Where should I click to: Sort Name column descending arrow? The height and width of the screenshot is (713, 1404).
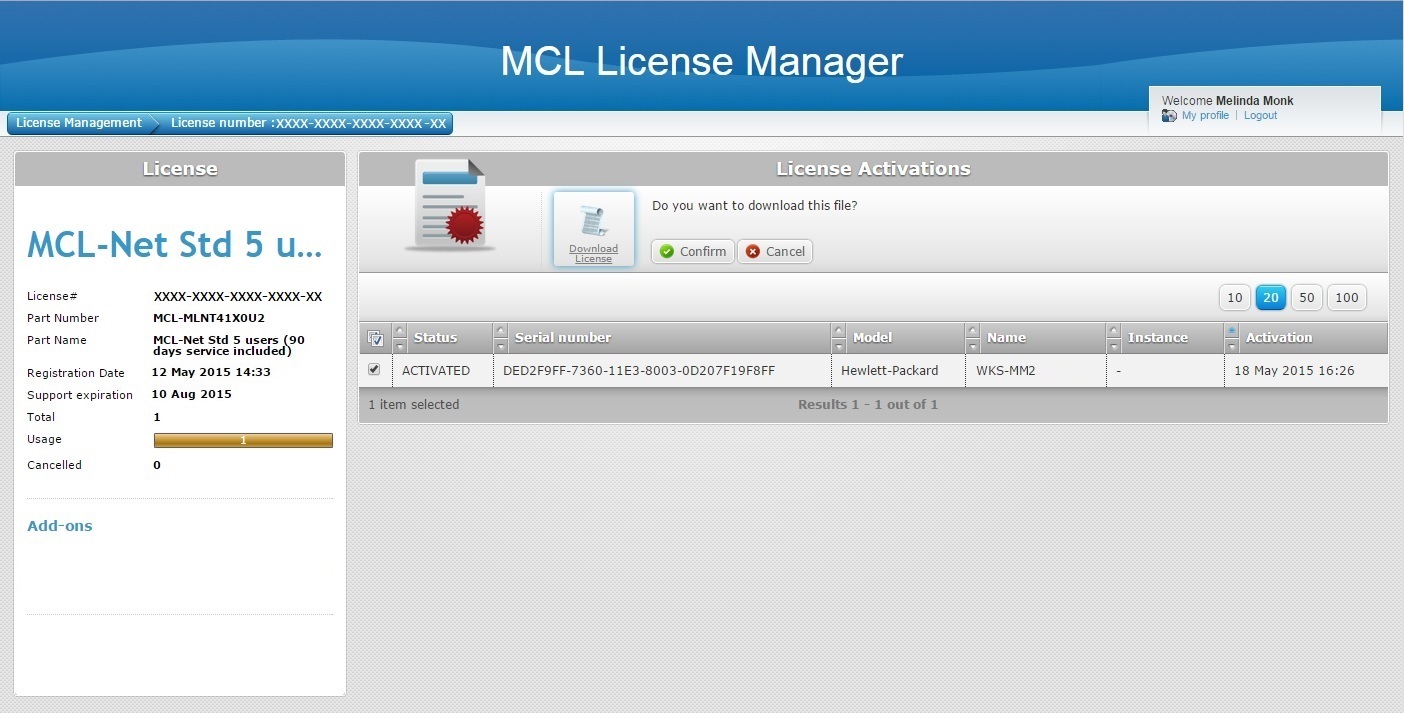[973, 346]
